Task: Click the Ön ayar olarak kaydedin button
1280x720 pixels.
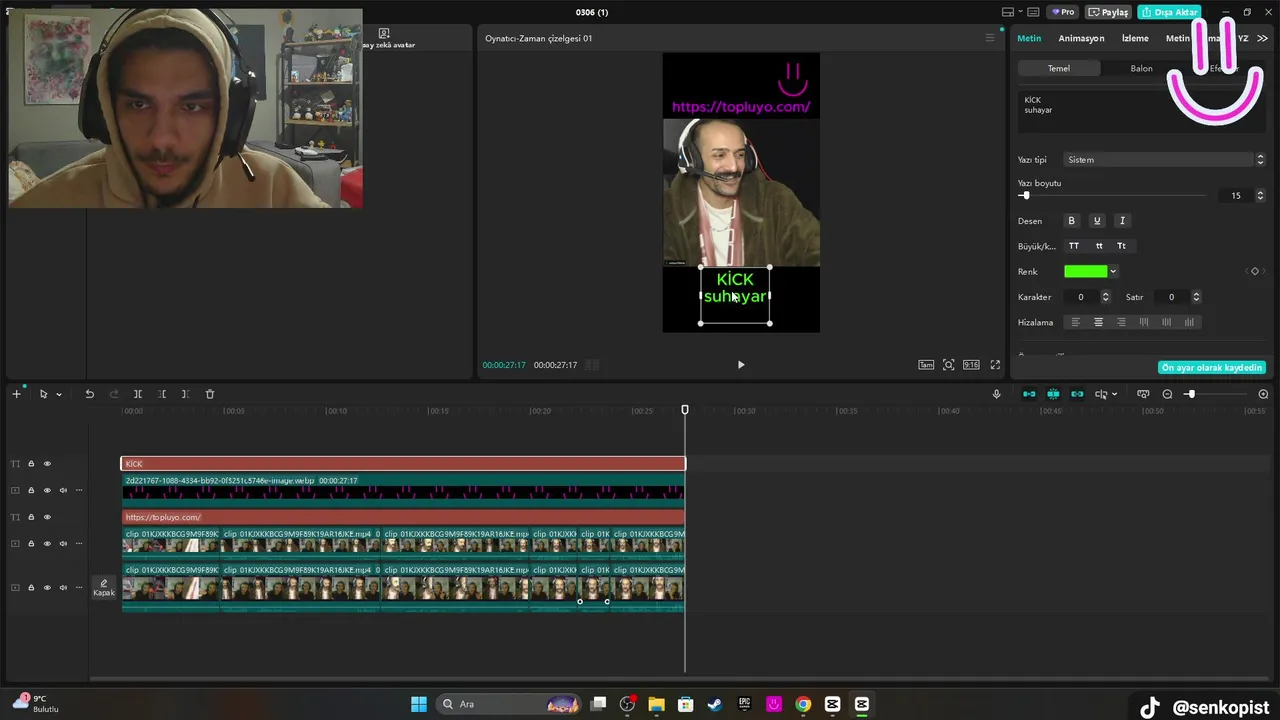Action: point(1212,367)
